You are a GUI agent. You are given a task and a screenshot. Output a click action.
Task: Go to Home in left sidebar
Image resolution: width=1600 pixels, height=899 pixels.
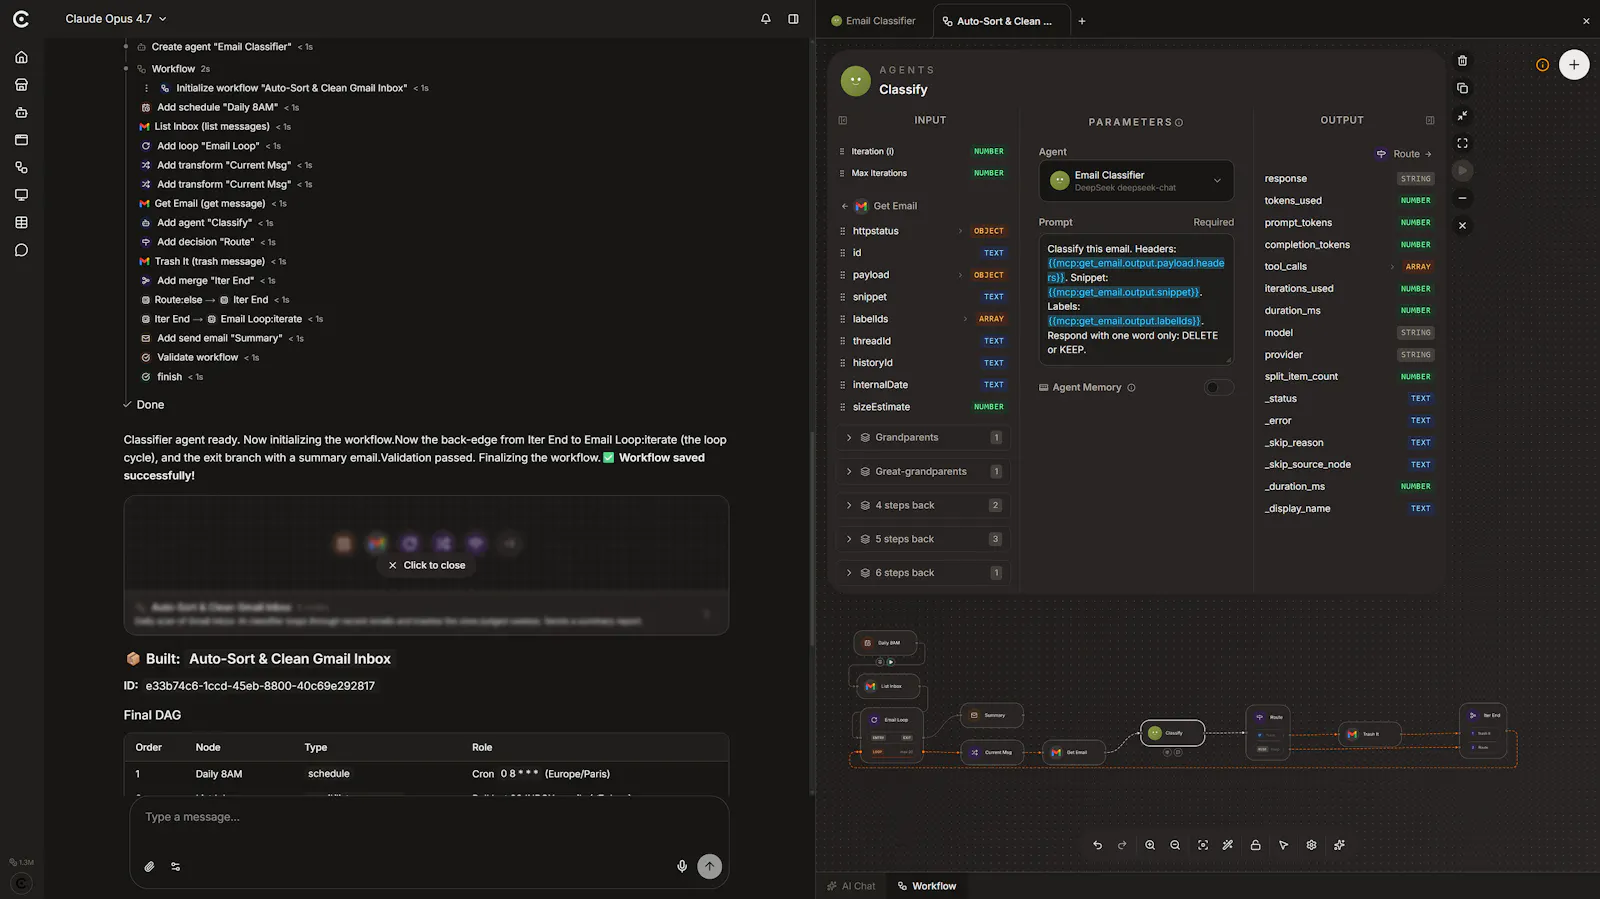(21, 57)
